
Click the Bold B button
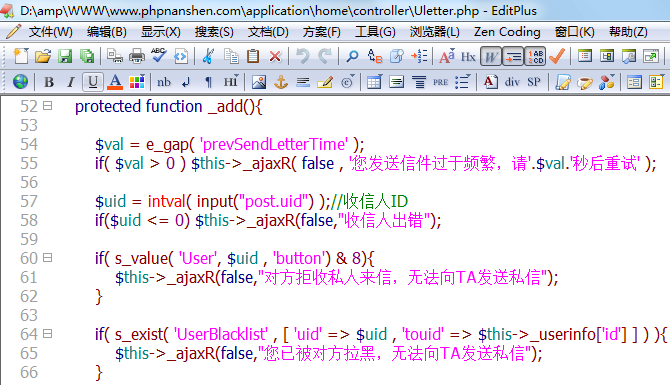[49, 82]
